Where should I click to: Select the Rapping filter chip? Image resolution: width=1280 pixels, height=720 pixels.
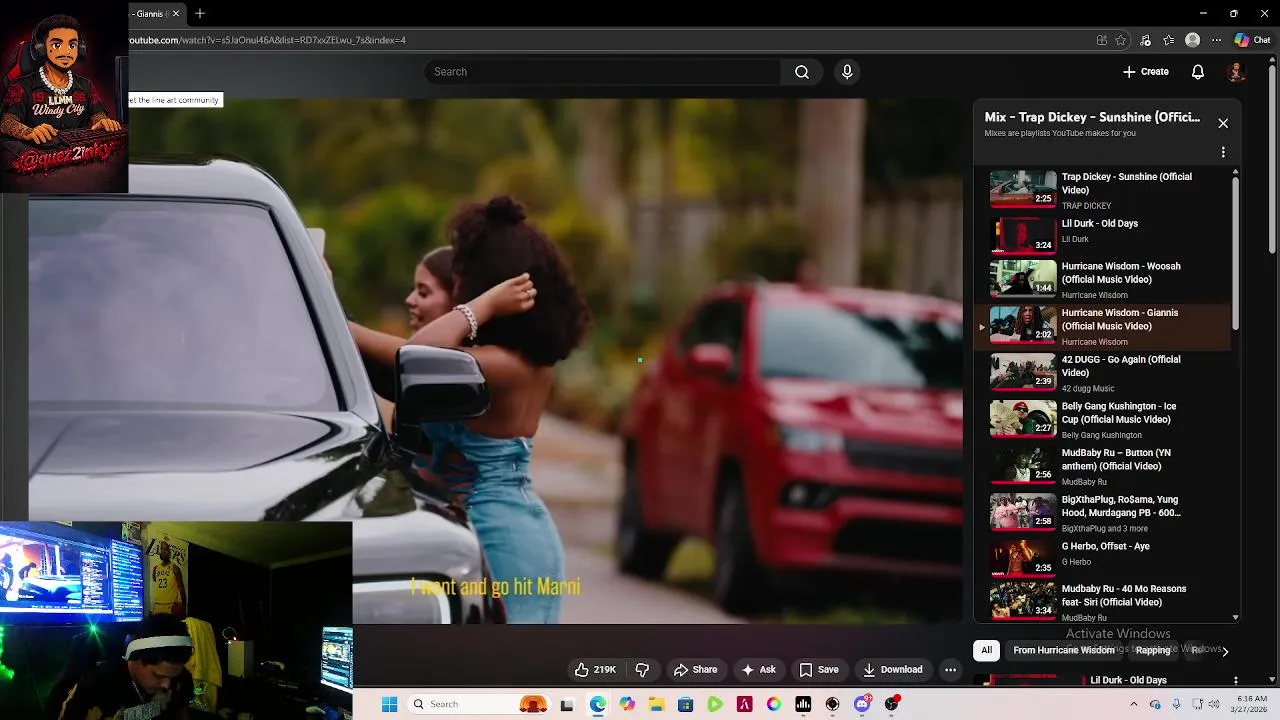tap(1152, 650)
